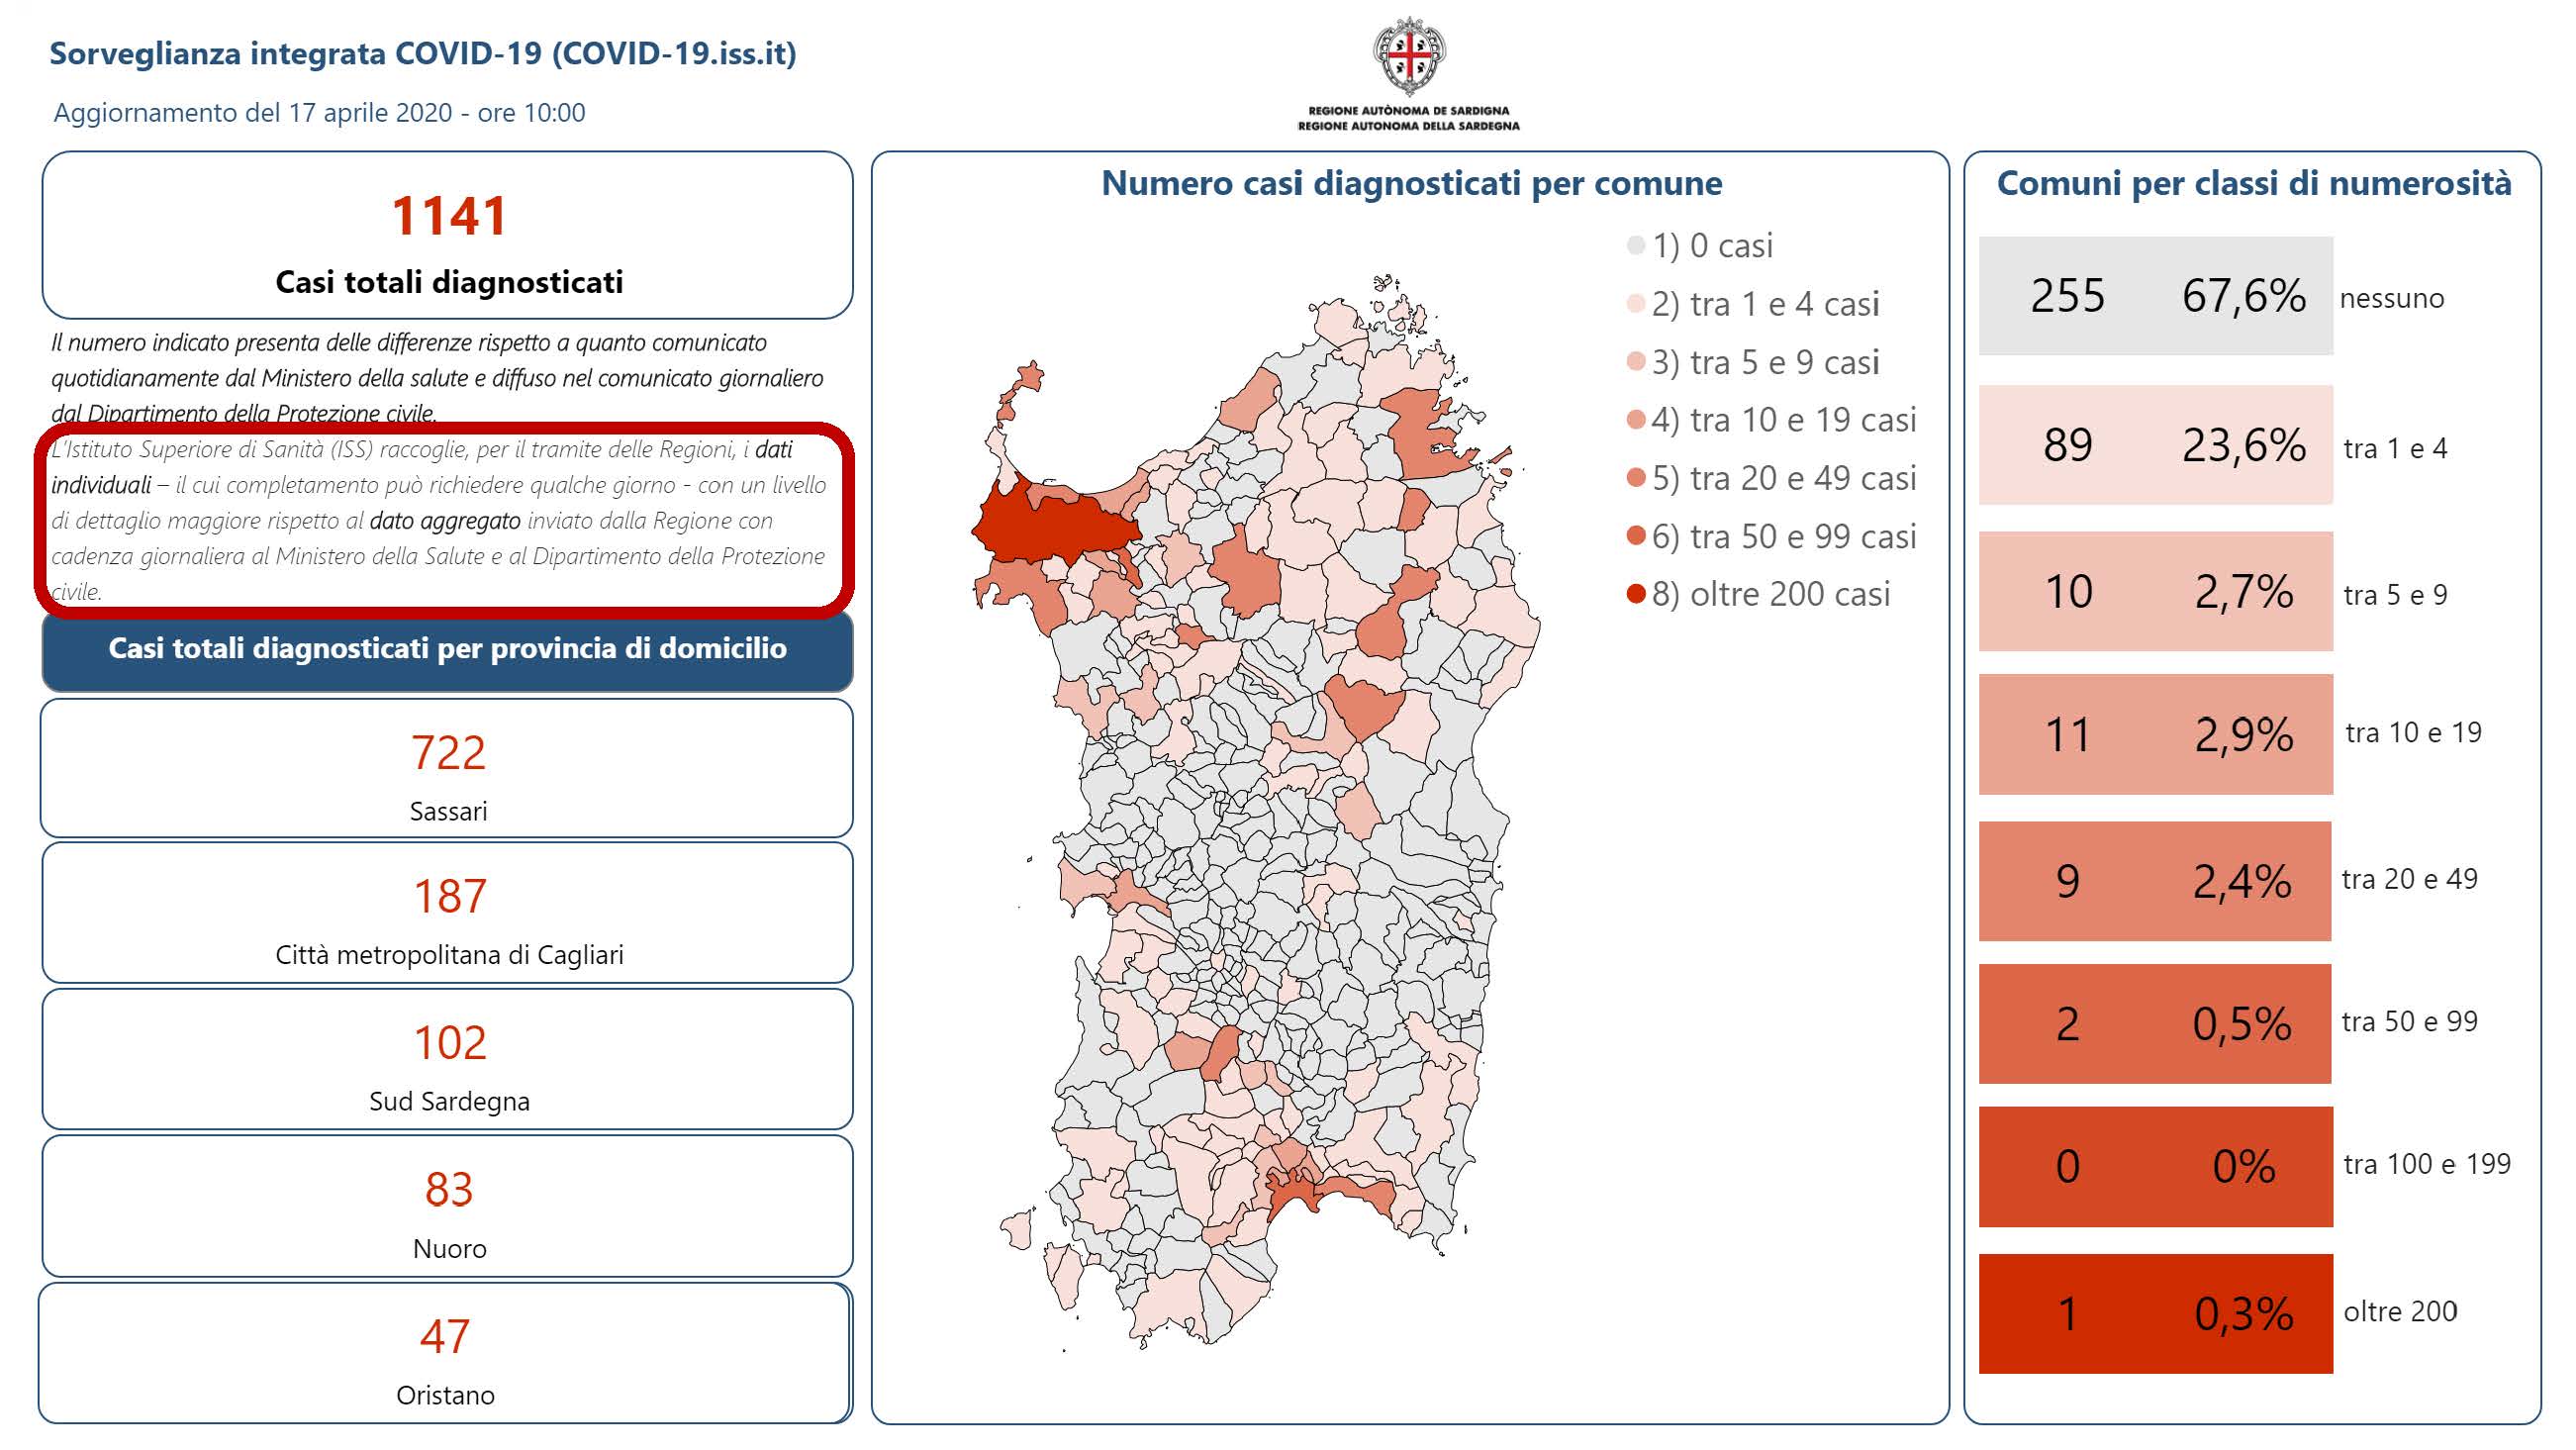
Task: Click the 'tra 1 e 4 casi' legend dot
Action: [x=1636, y=303]
